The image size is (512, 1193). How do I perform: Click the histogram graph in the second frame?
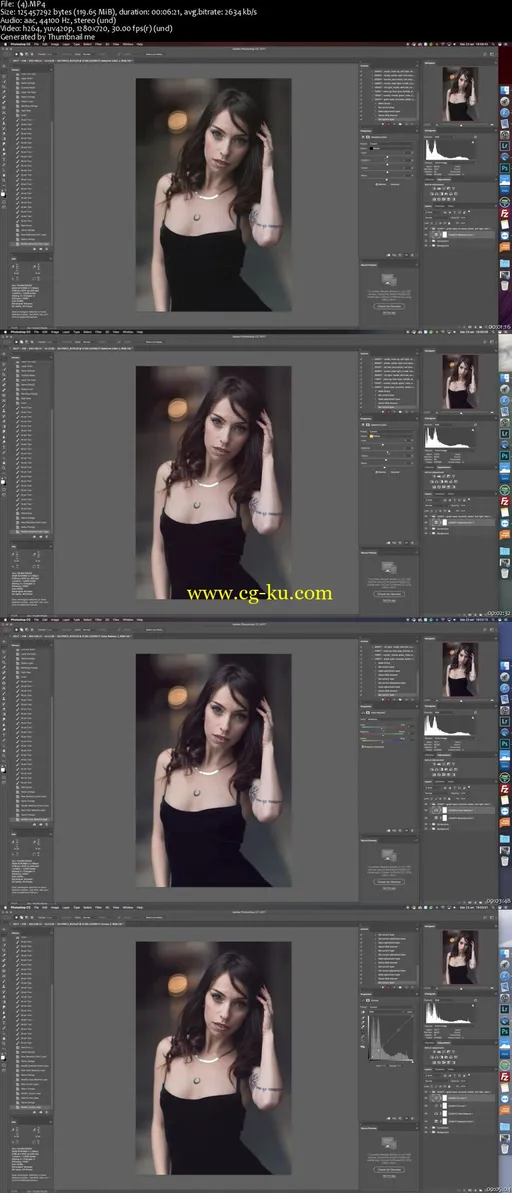(449, 436)
